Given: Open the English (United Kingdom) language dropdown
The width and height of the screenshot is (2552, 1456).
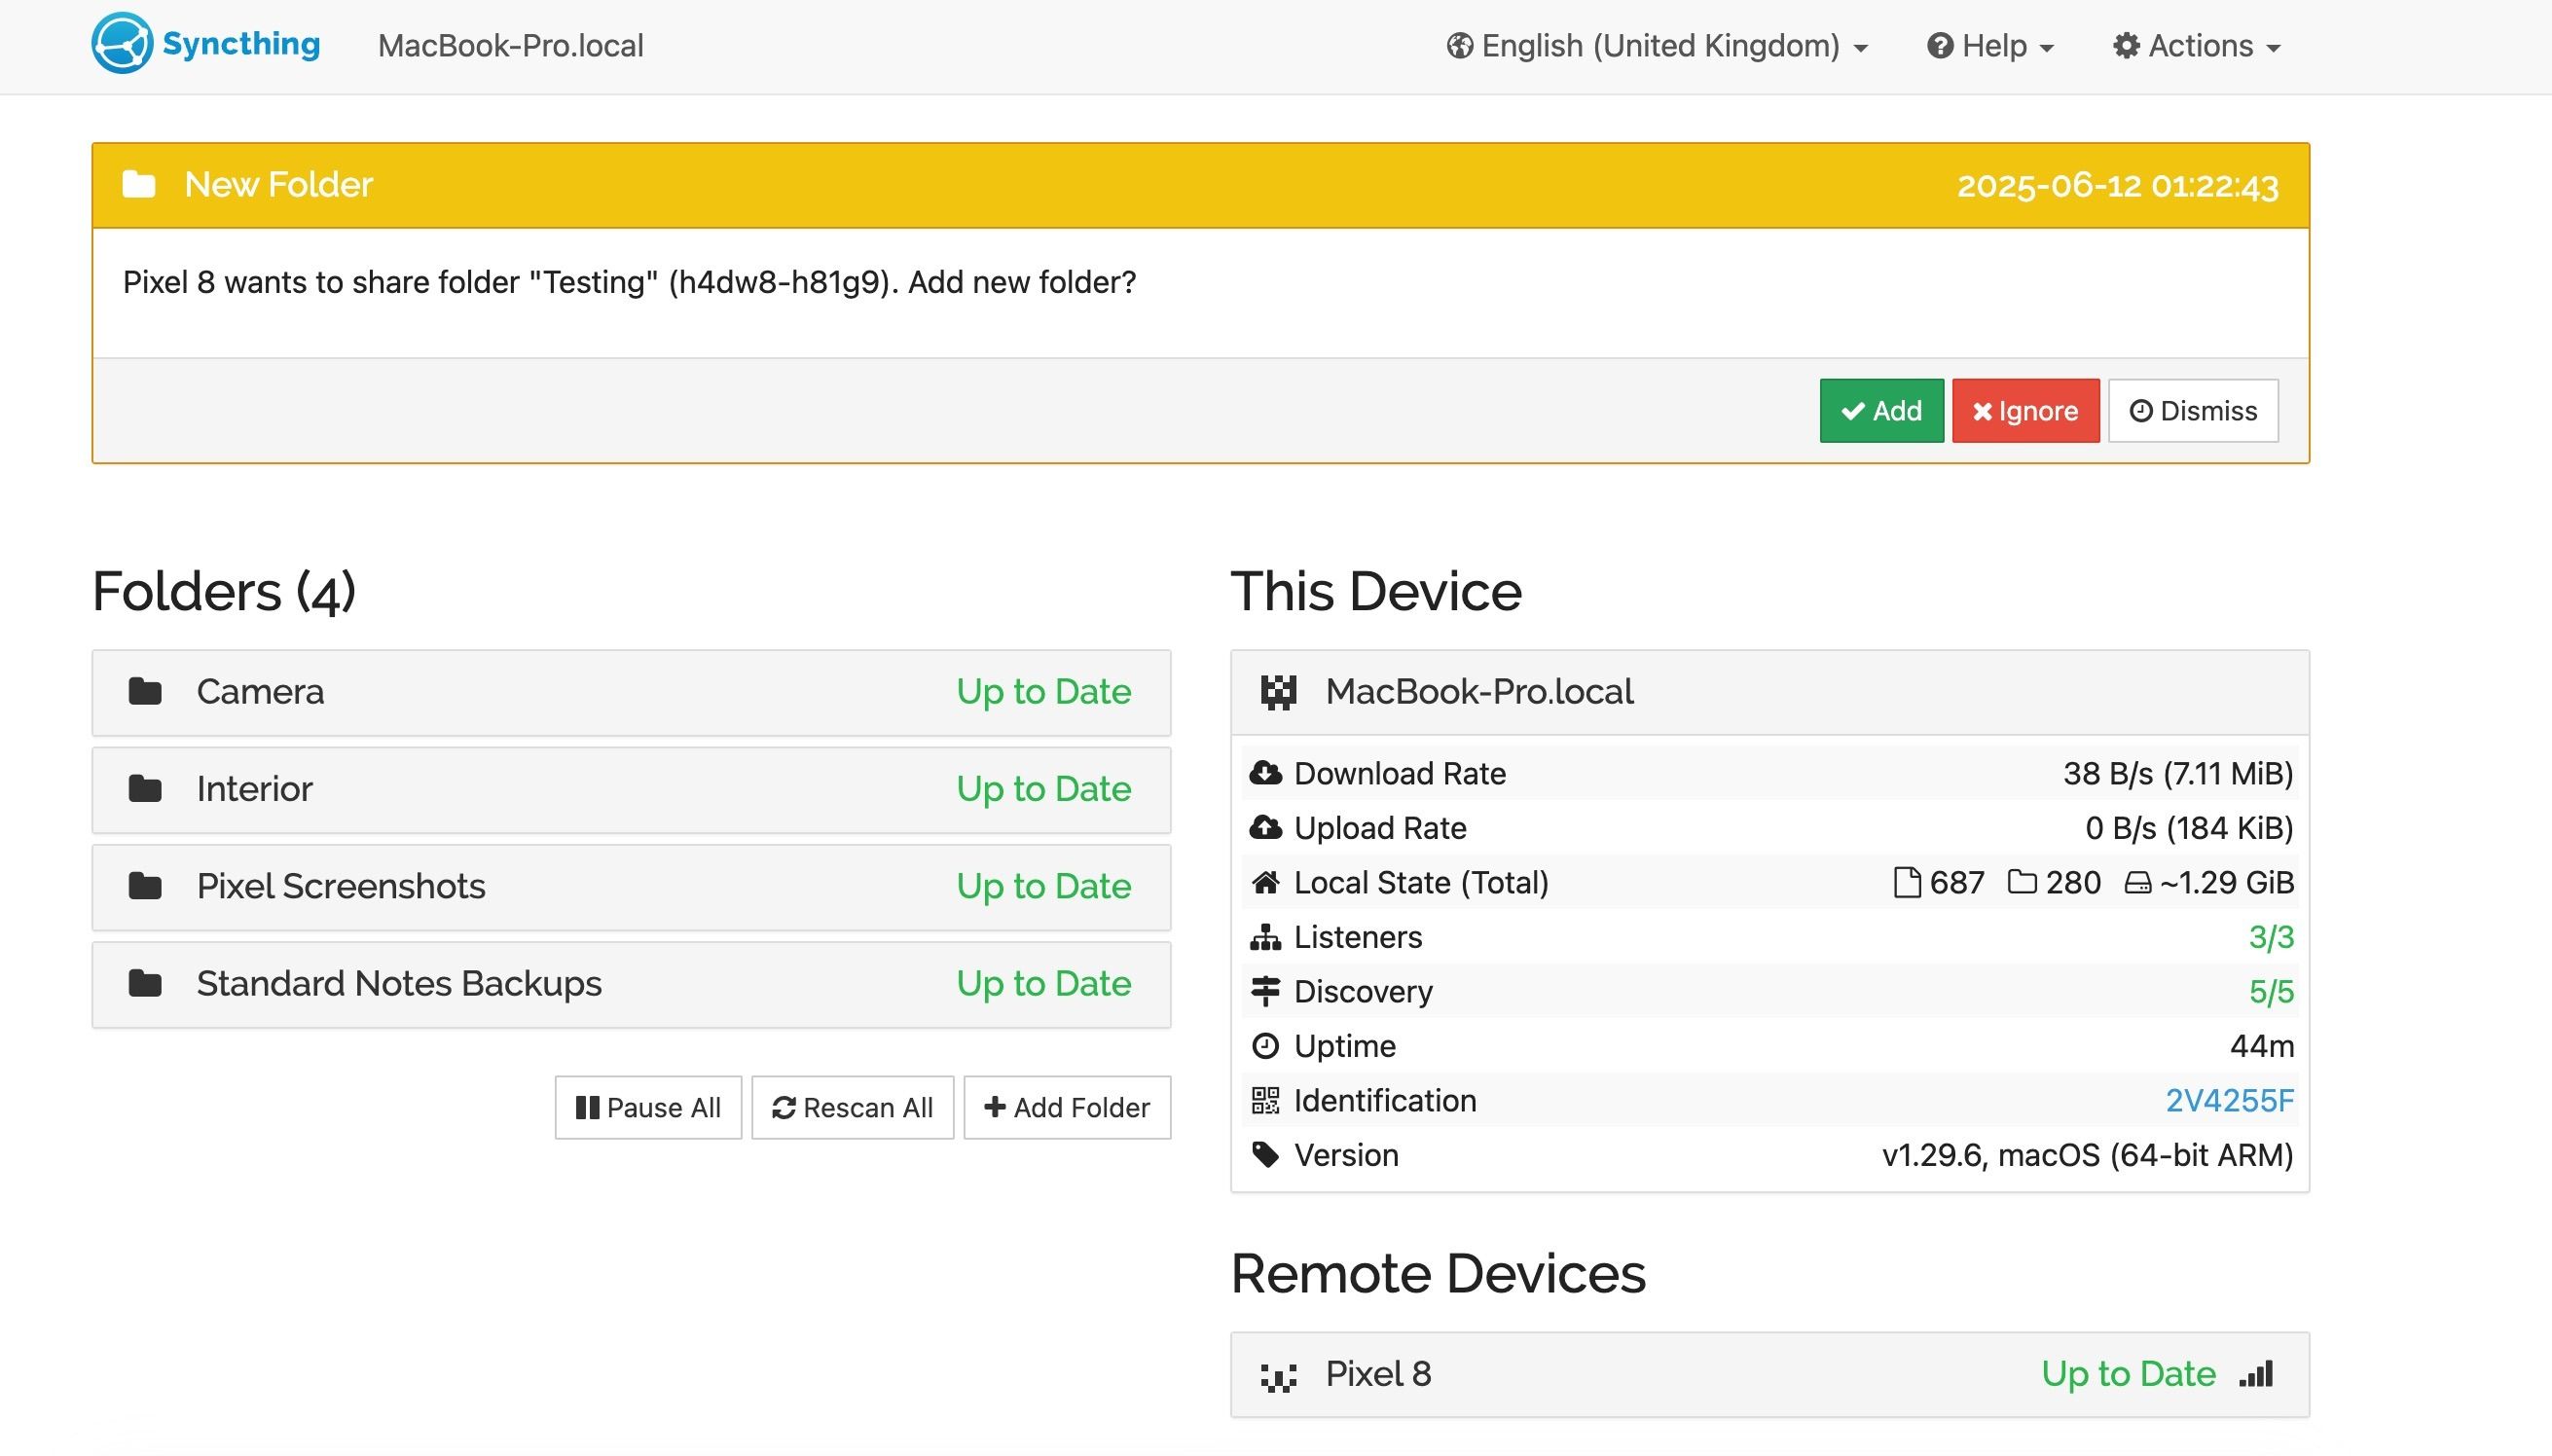Looking at the screenshot, I should coord(1657,46).
